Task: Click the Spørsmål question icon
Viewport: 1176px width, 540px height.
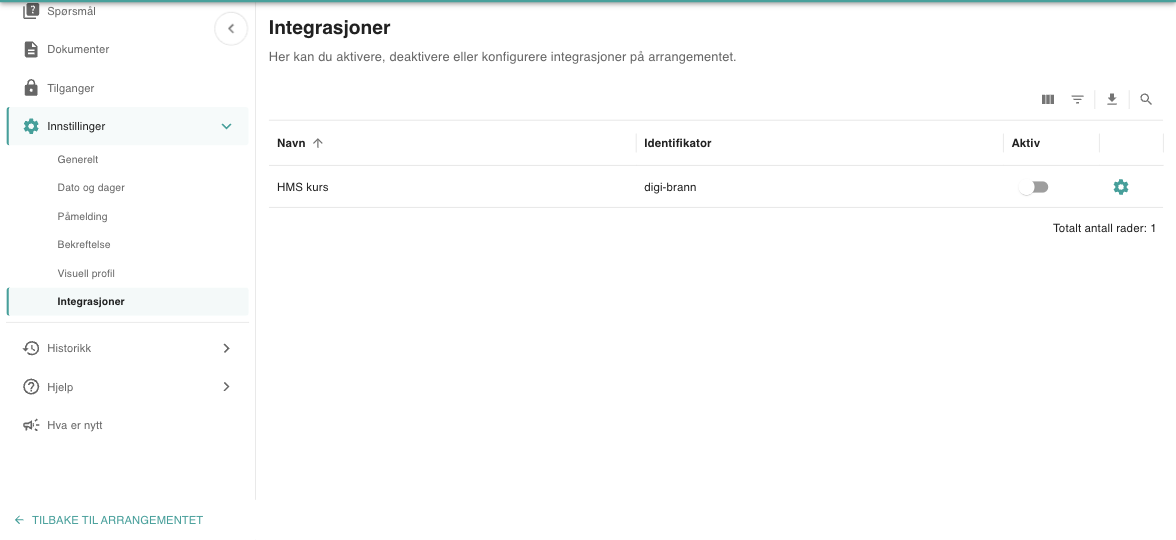Action: click(x=31, y=11)
